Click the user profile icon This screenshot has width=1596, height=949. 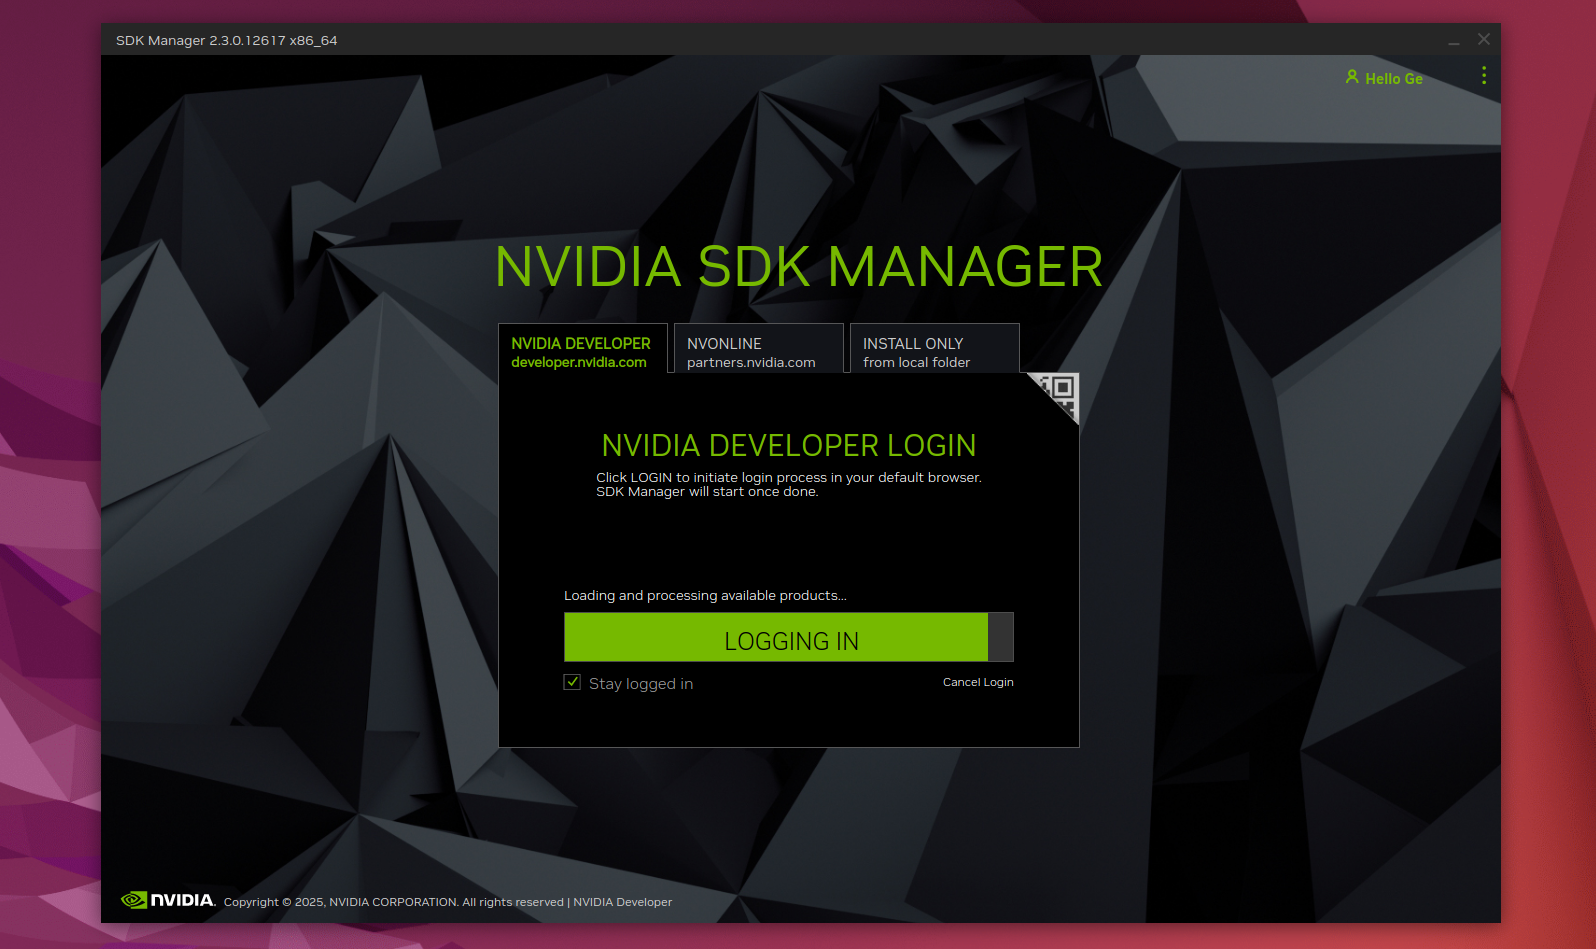click(1352, 77)
